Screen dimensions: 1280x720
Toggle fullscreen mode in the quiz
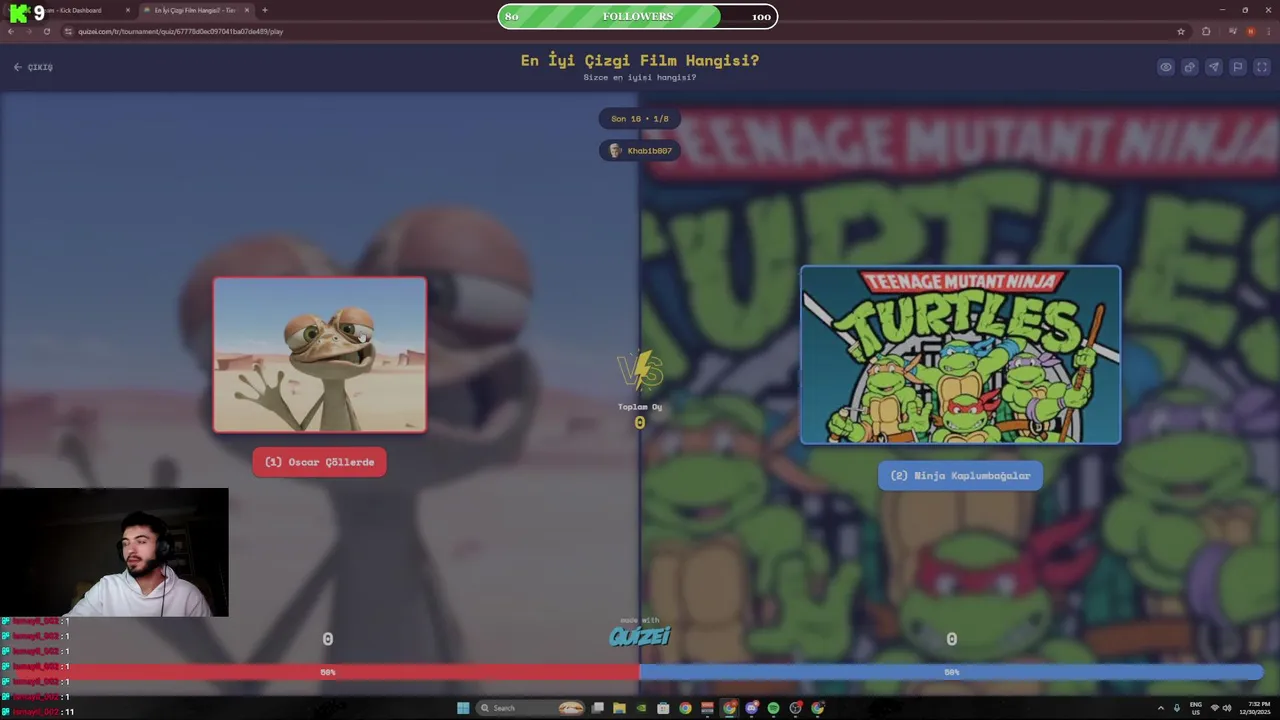coord(1262,67)
